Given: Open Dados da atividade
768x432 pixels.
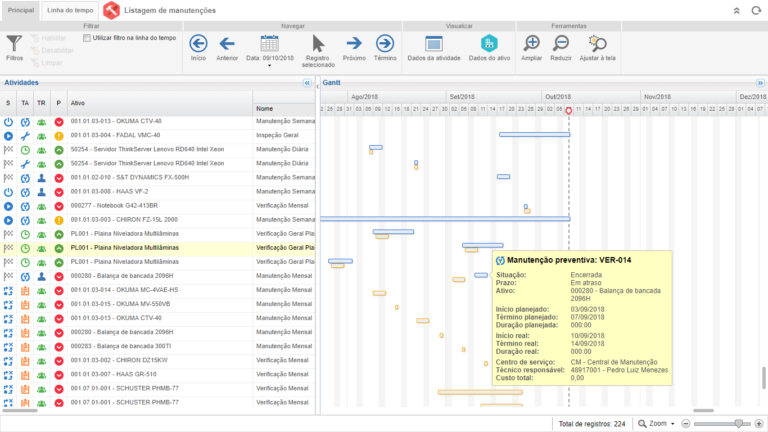Looking at the screenshot, I should tap(434, 47).
